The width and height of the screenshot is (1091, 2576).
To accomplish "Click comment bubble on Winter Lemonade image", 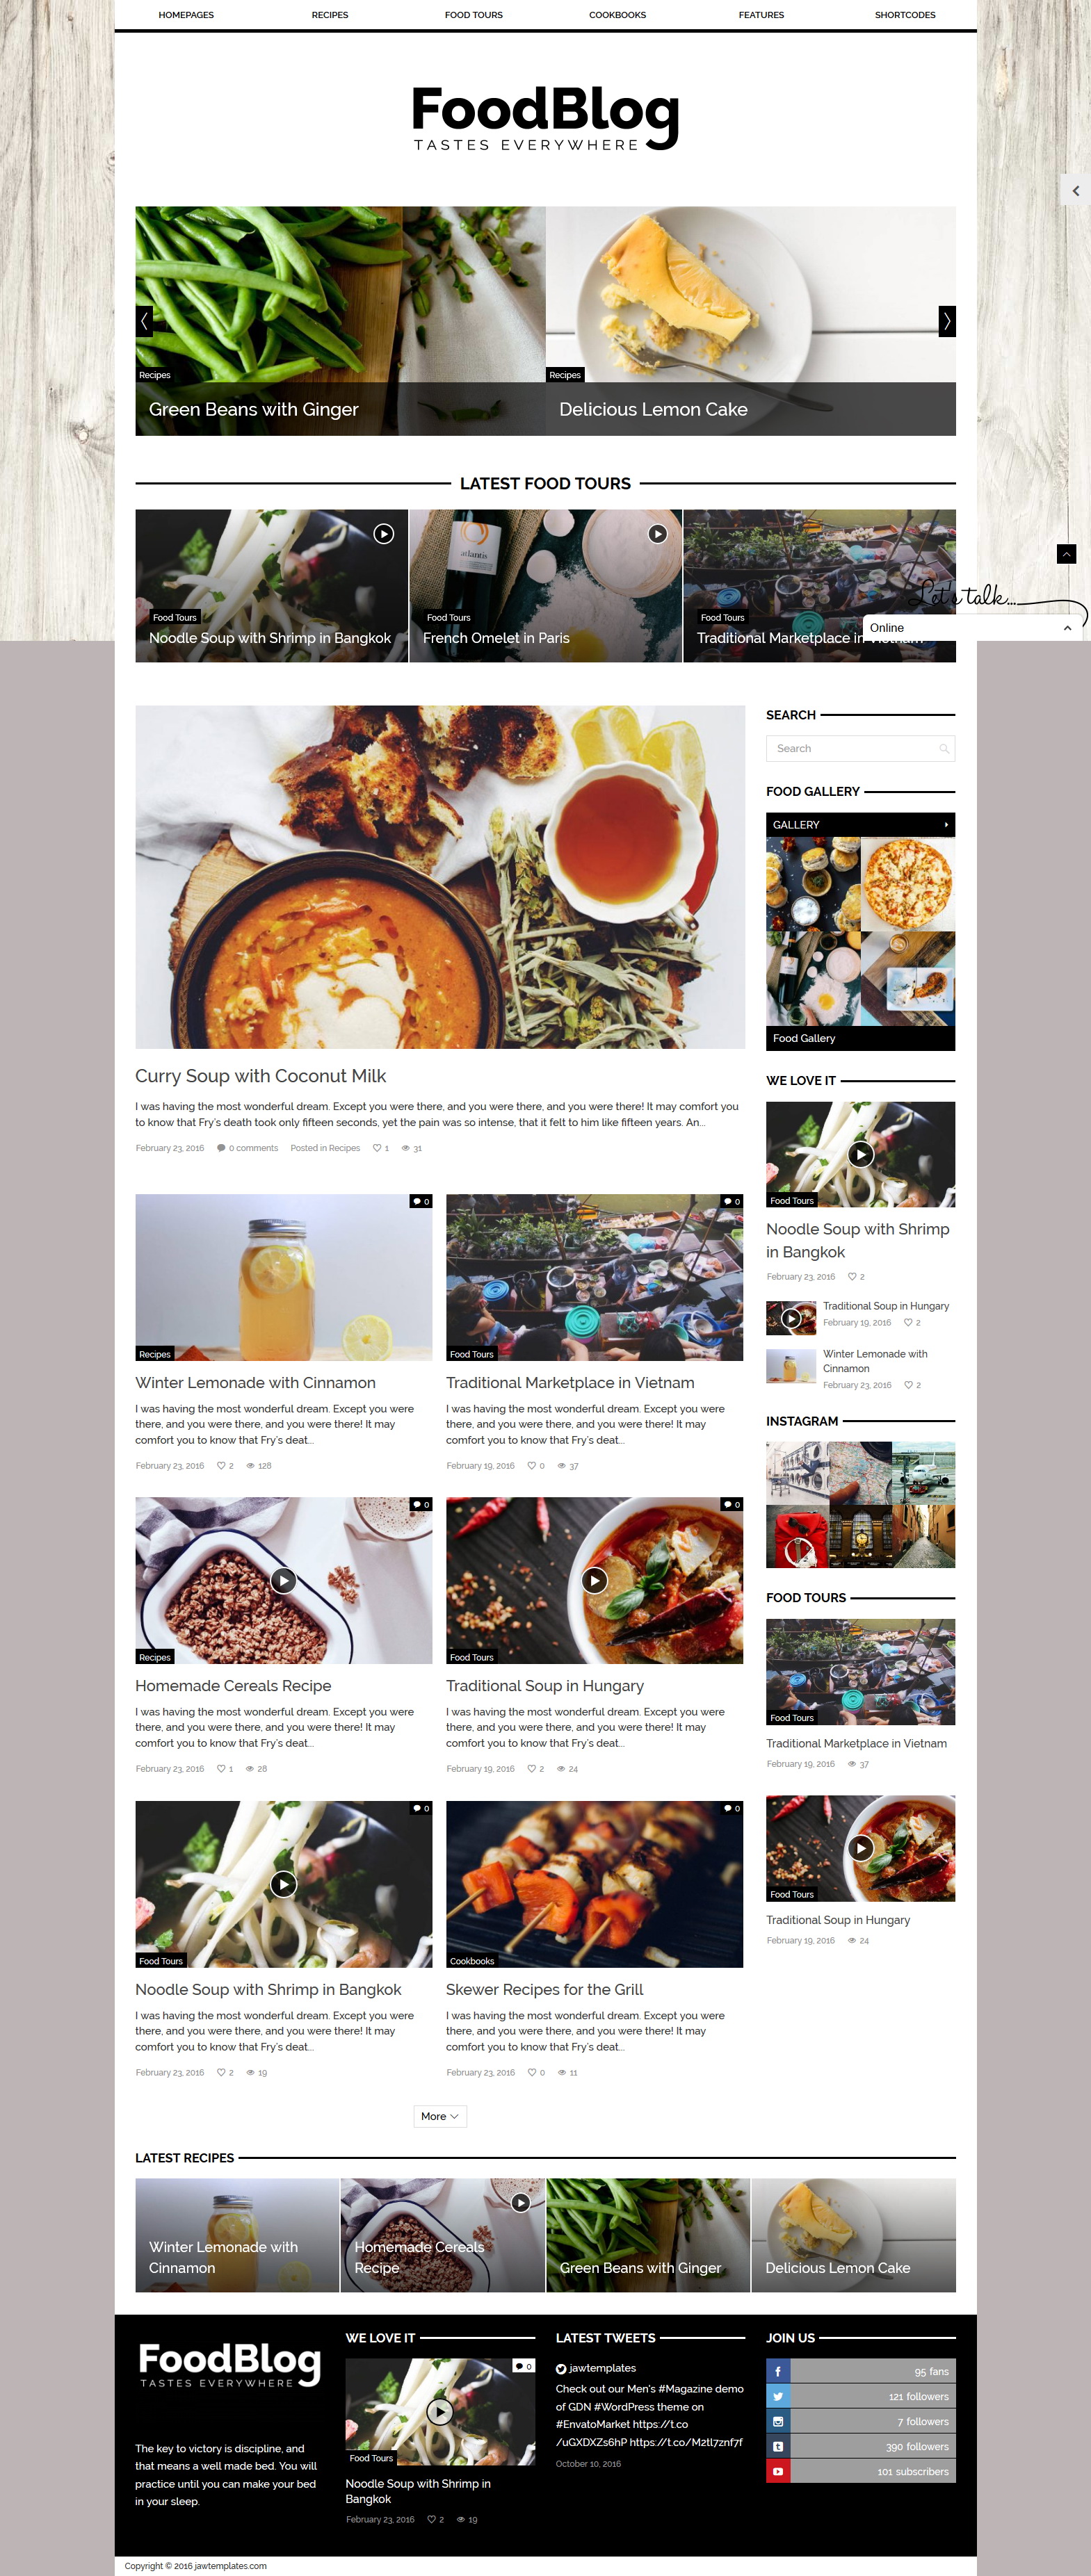I will click(421, 1201).
